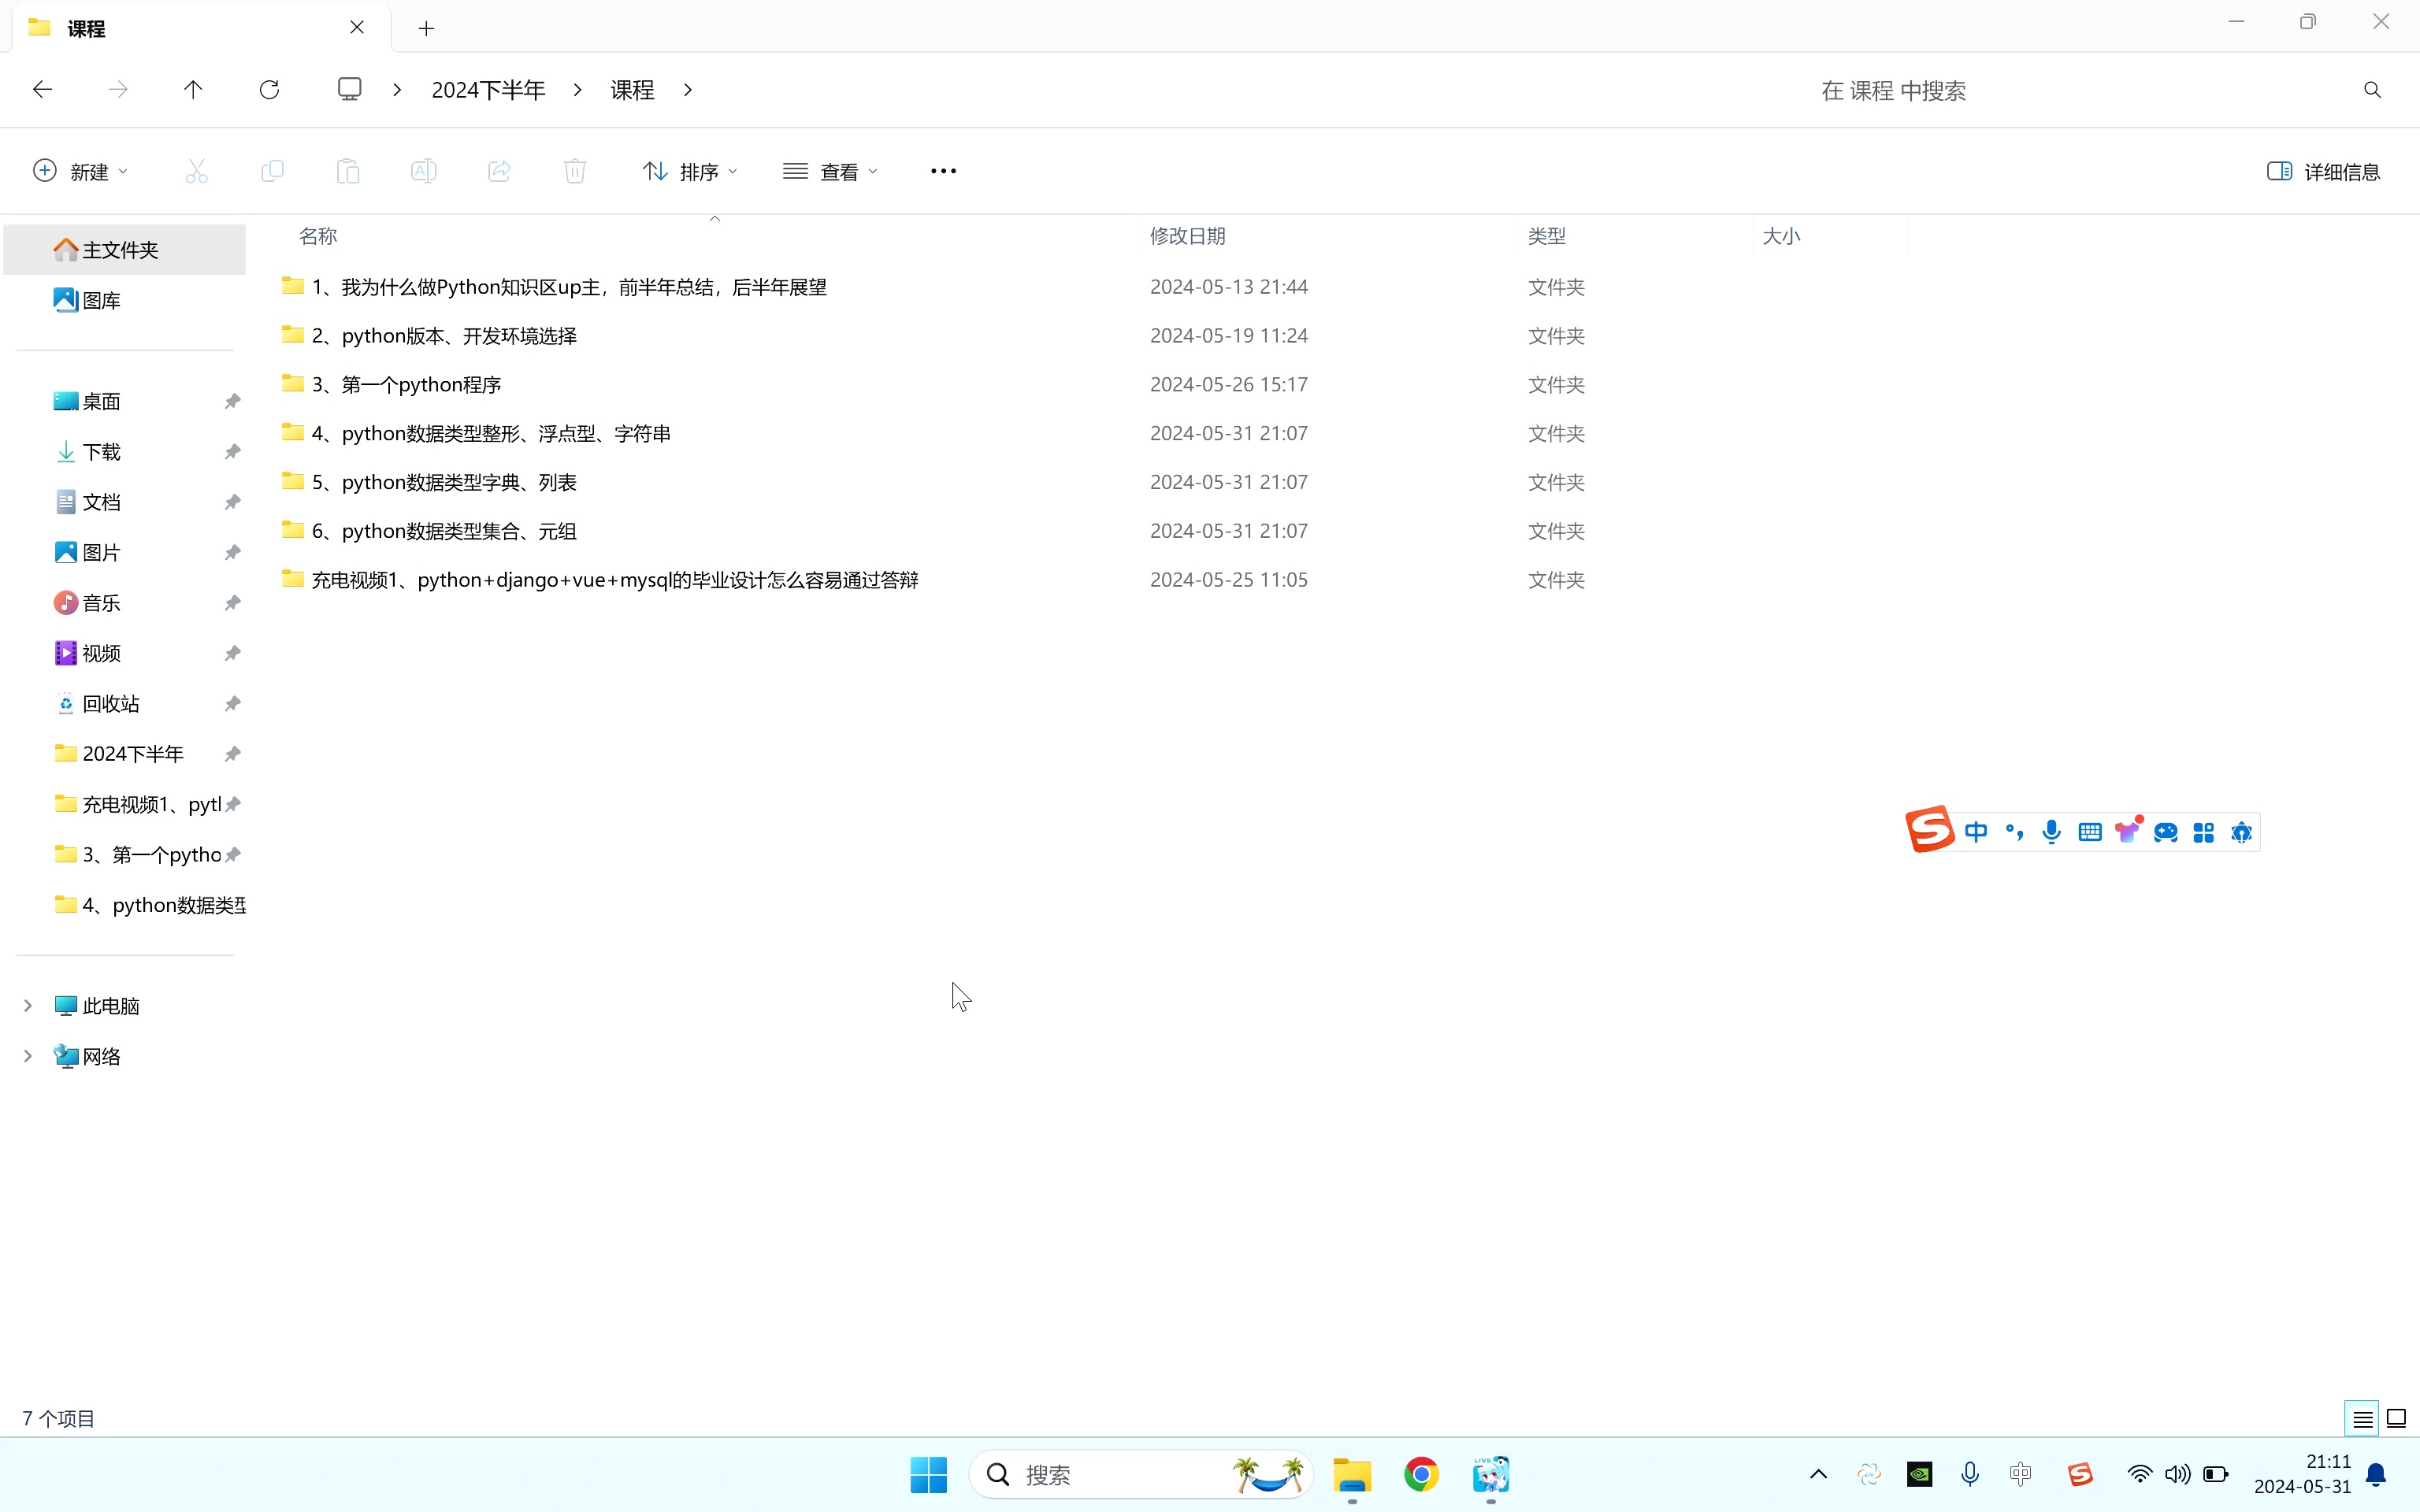This screenshot has height=1512, width=2420.
Task: Click the Sogou input voice microphone icon
Action: coord(2051,832)
